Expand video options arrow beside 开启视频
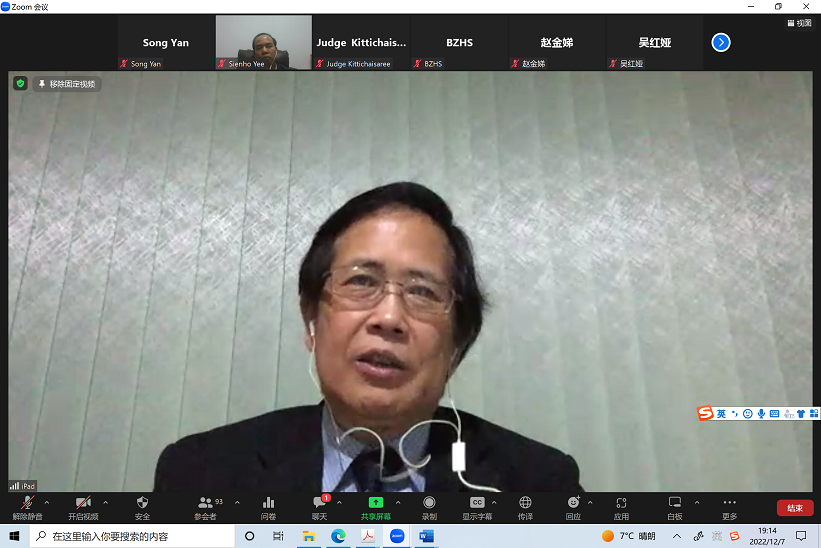The width and height of the screenshot is (821, 548). (x=105, y=502)
